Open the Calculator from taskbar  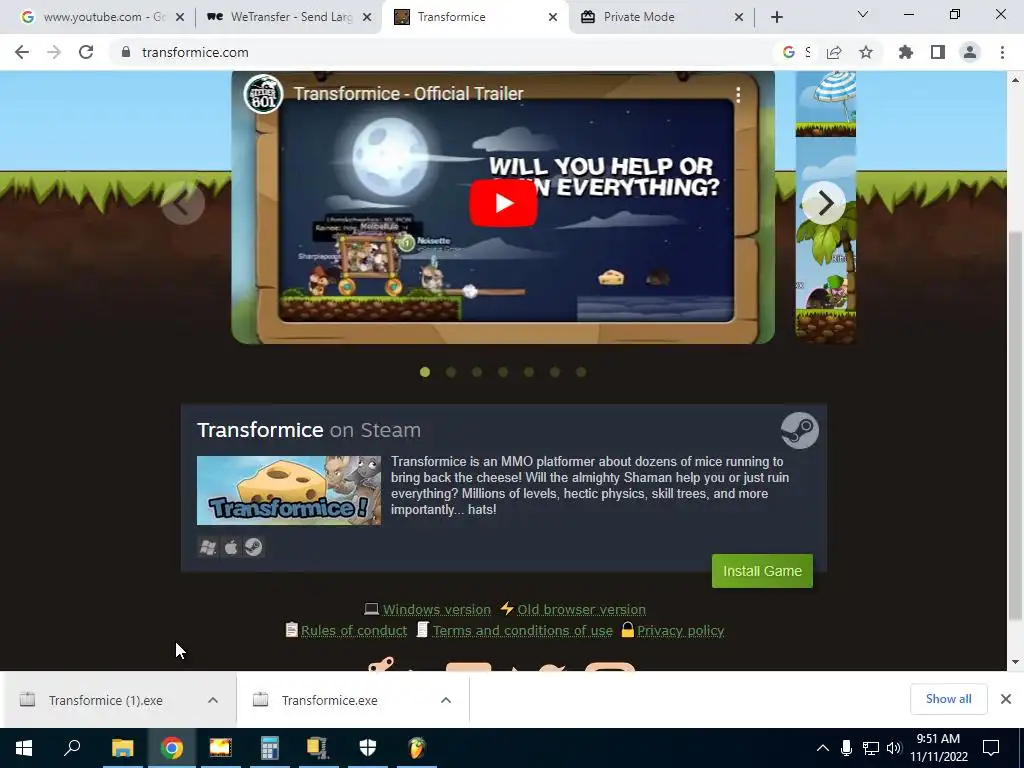(x=270, y=748)
